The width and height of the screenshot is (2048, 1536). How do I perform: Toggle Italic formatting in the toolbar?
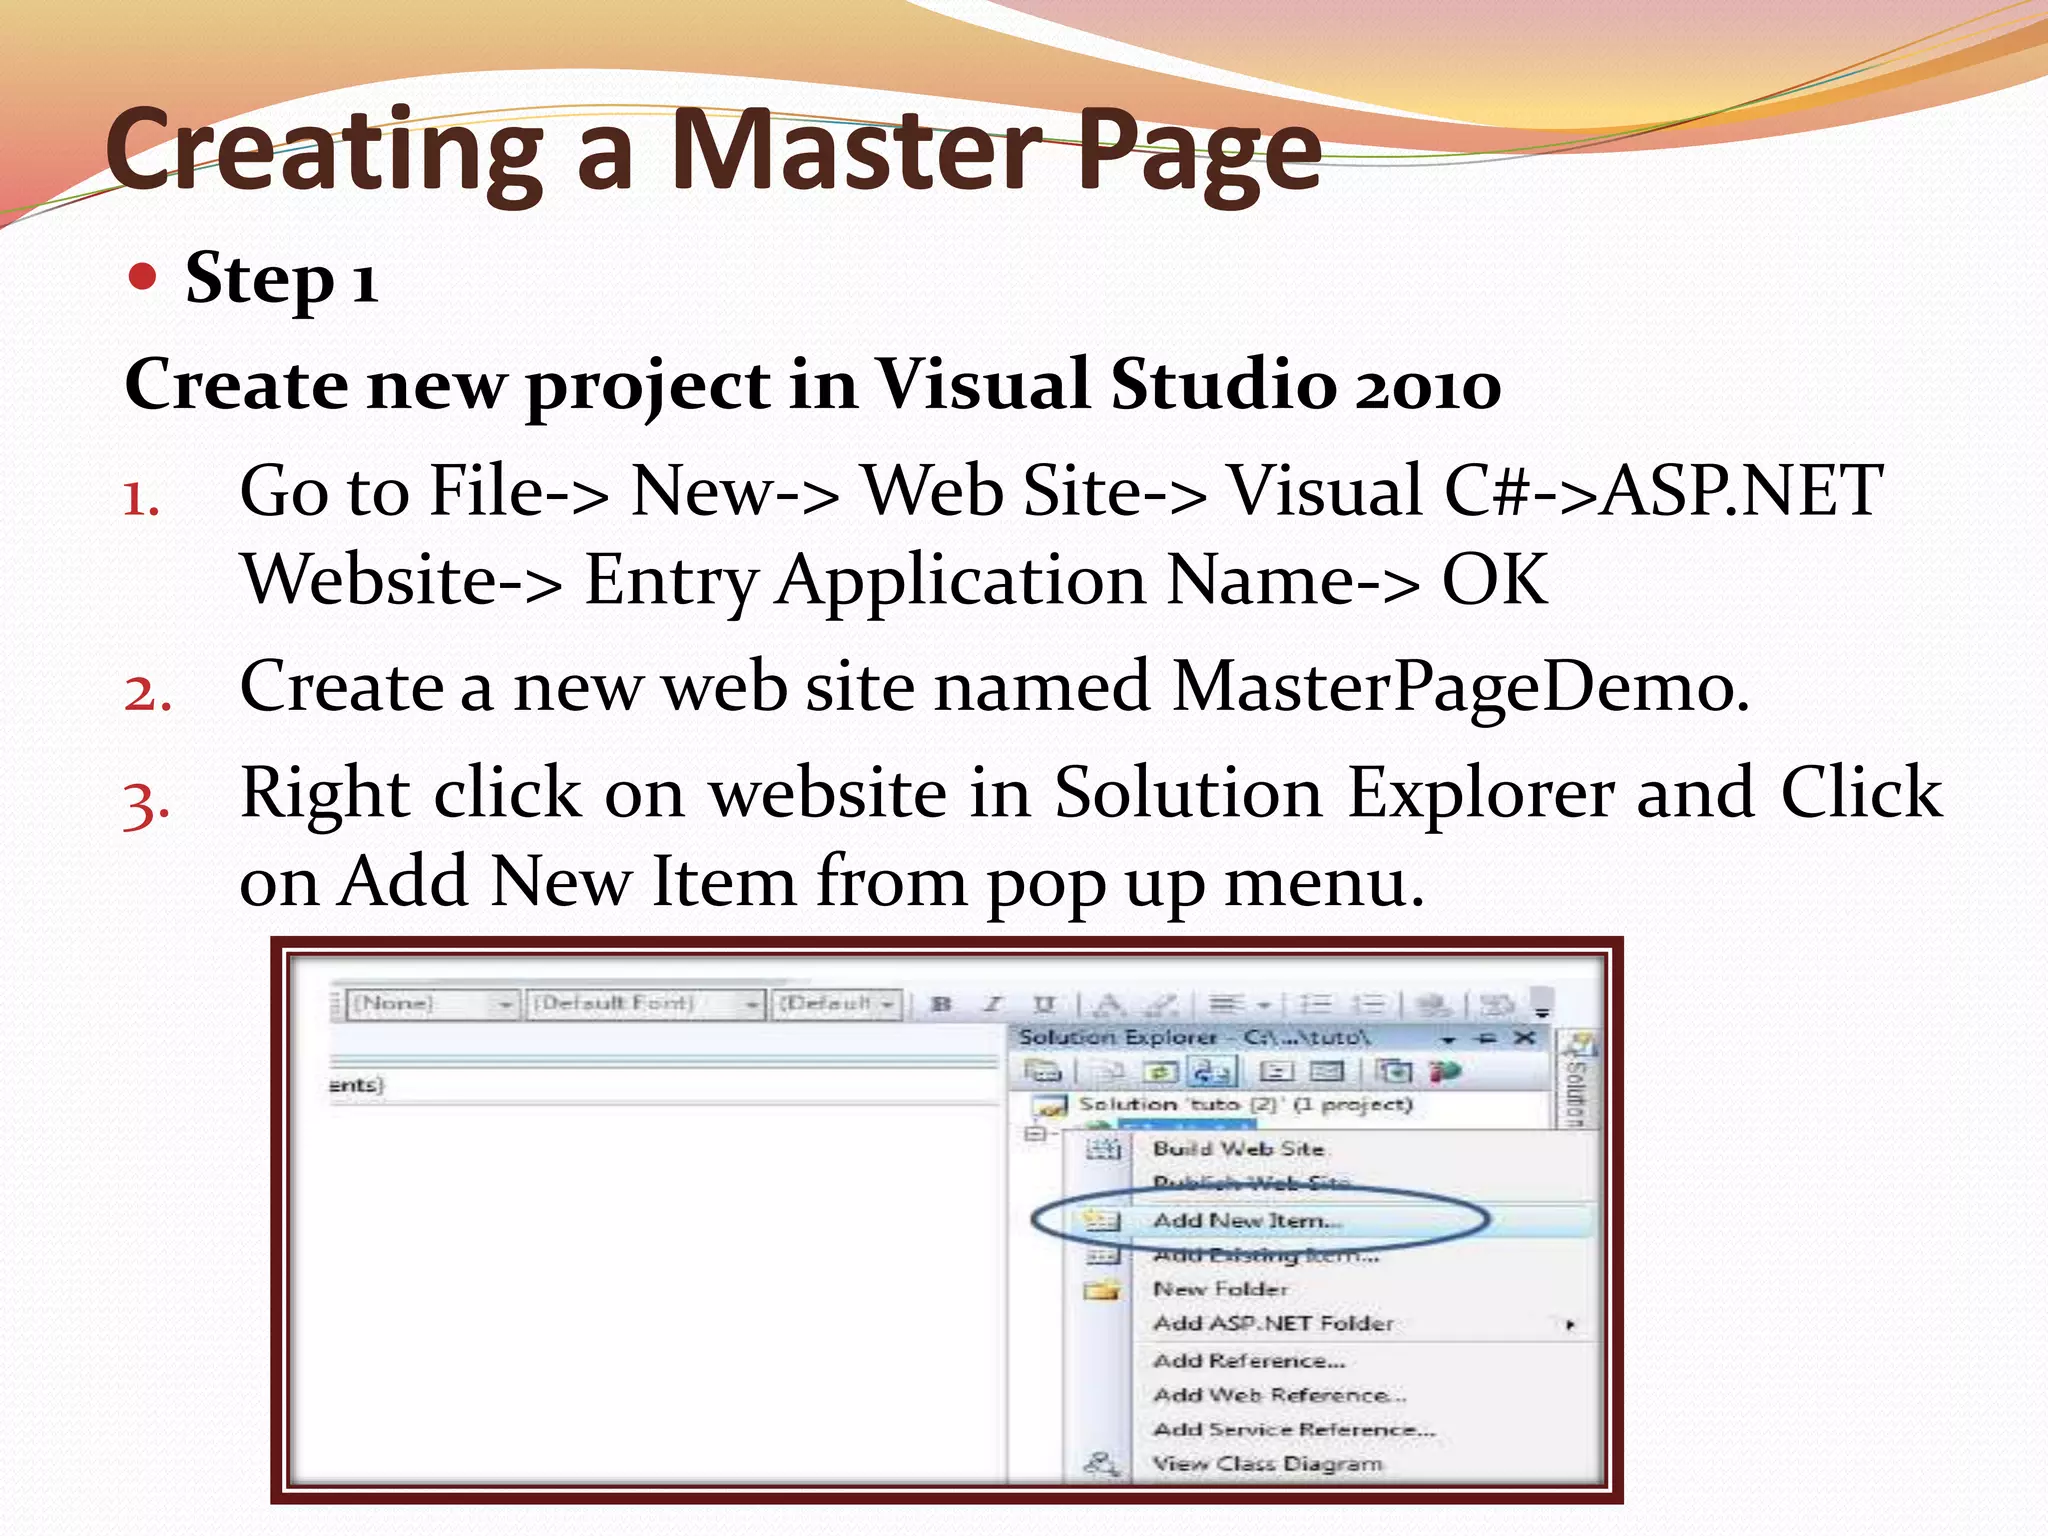coord(992,1004)
